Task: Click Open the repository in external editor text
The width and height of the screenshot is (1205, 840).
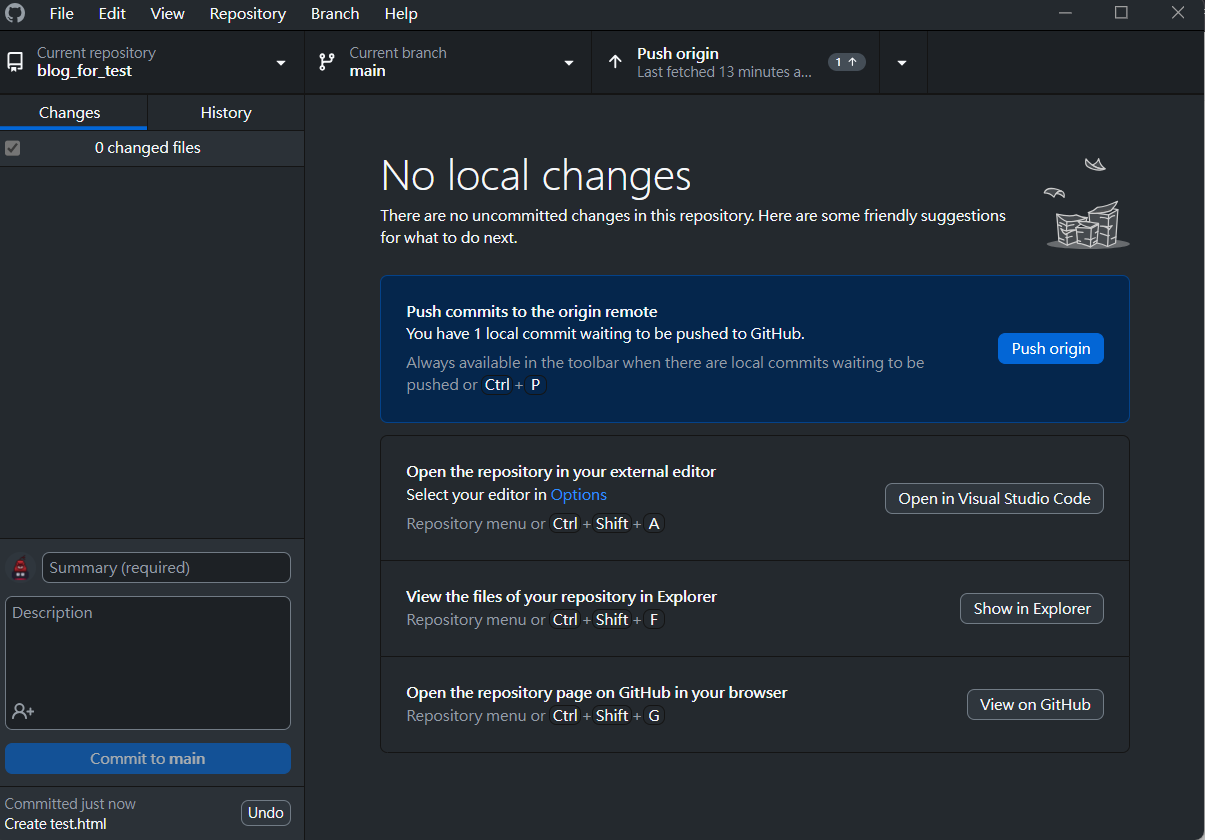Action: coord(561,471)
